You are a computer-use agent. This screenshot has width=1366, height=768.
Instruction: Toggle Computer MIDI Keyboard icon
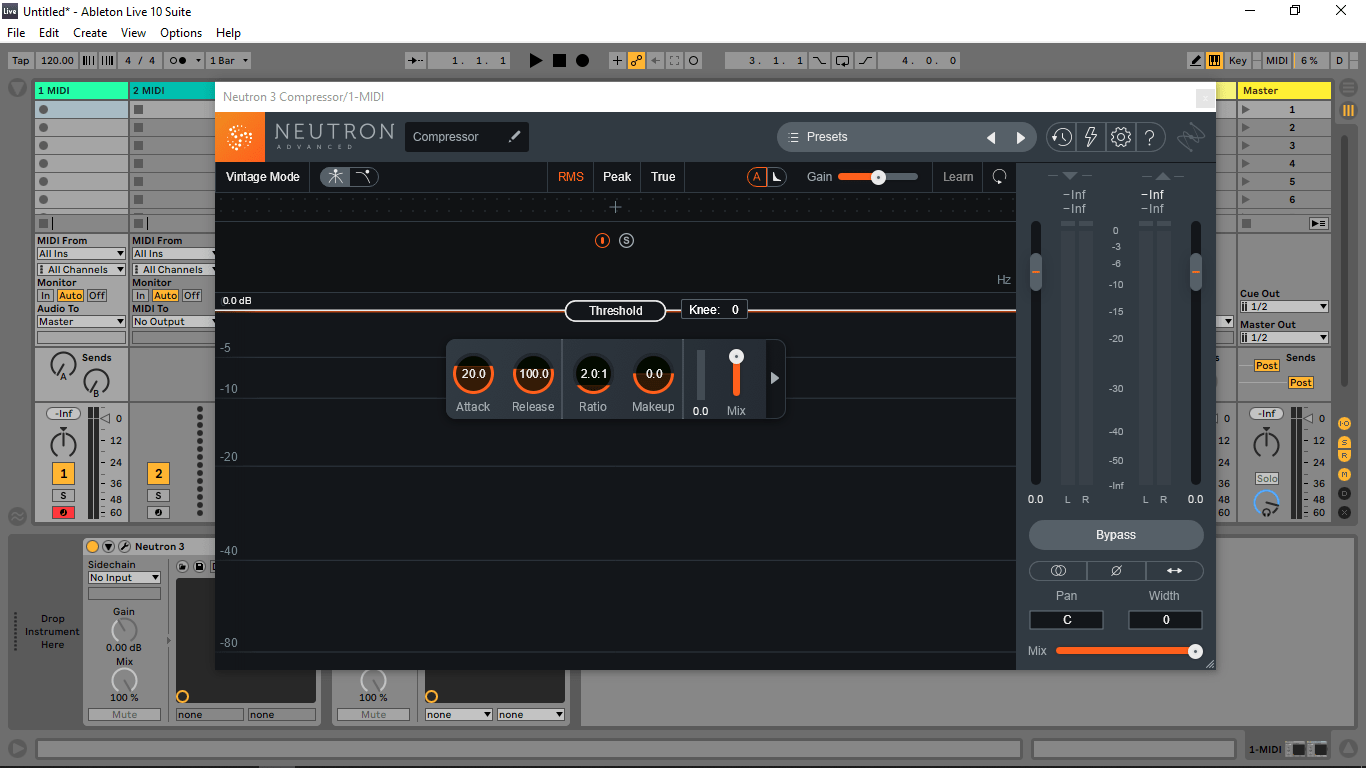1214,60
